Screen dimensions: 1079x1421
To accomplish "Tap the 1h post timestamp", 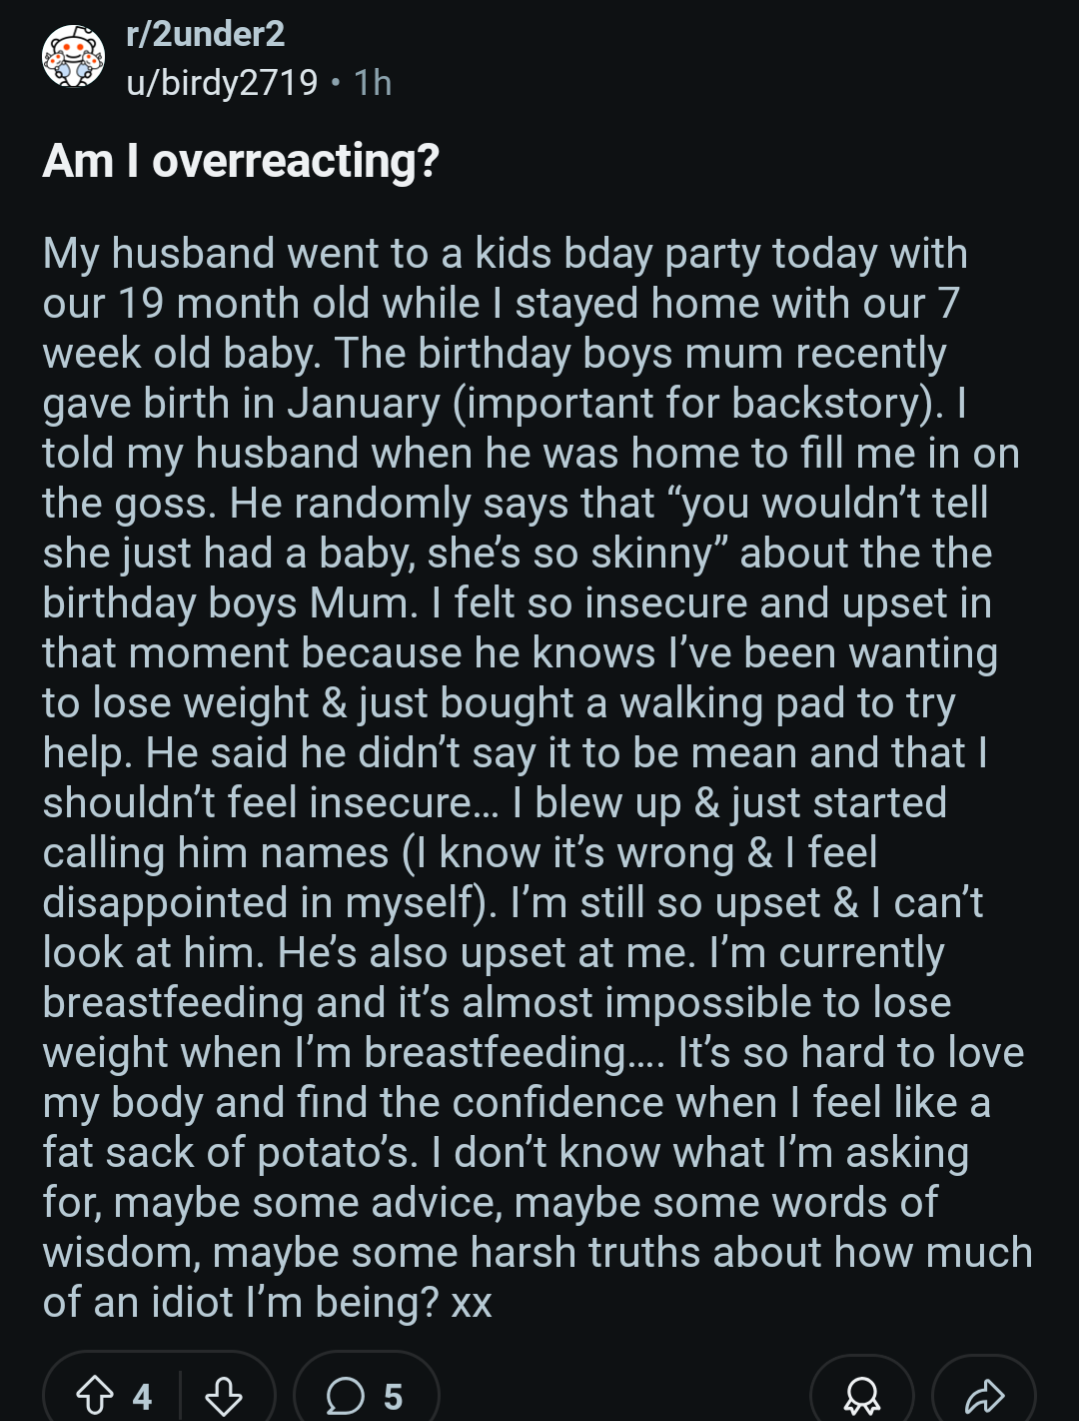I will pyautogui.click(x=373, y=82).
